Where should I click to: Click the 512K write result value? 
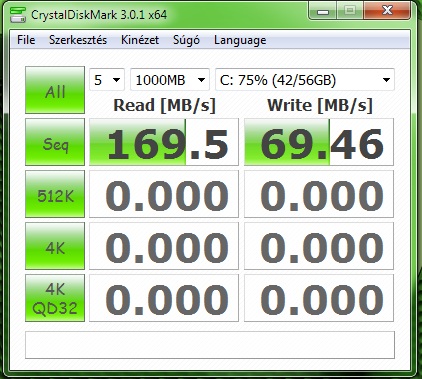[x=319, y=194]
